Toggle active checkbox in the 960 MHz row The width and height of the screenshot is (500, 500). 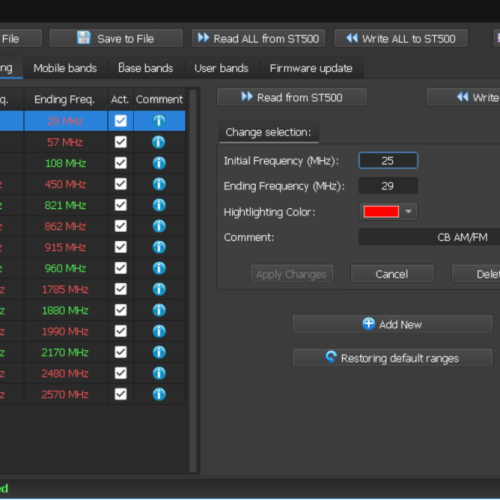click(x=121, y=268)
